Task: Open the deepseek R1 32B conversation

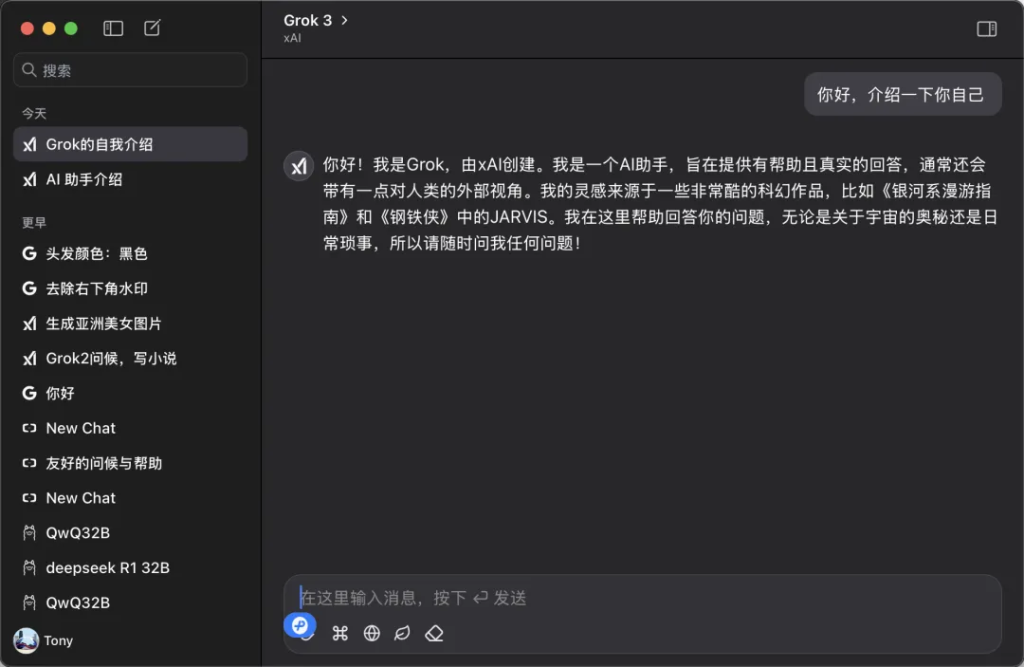Action: pyautogui.click(x=130, y=568)
